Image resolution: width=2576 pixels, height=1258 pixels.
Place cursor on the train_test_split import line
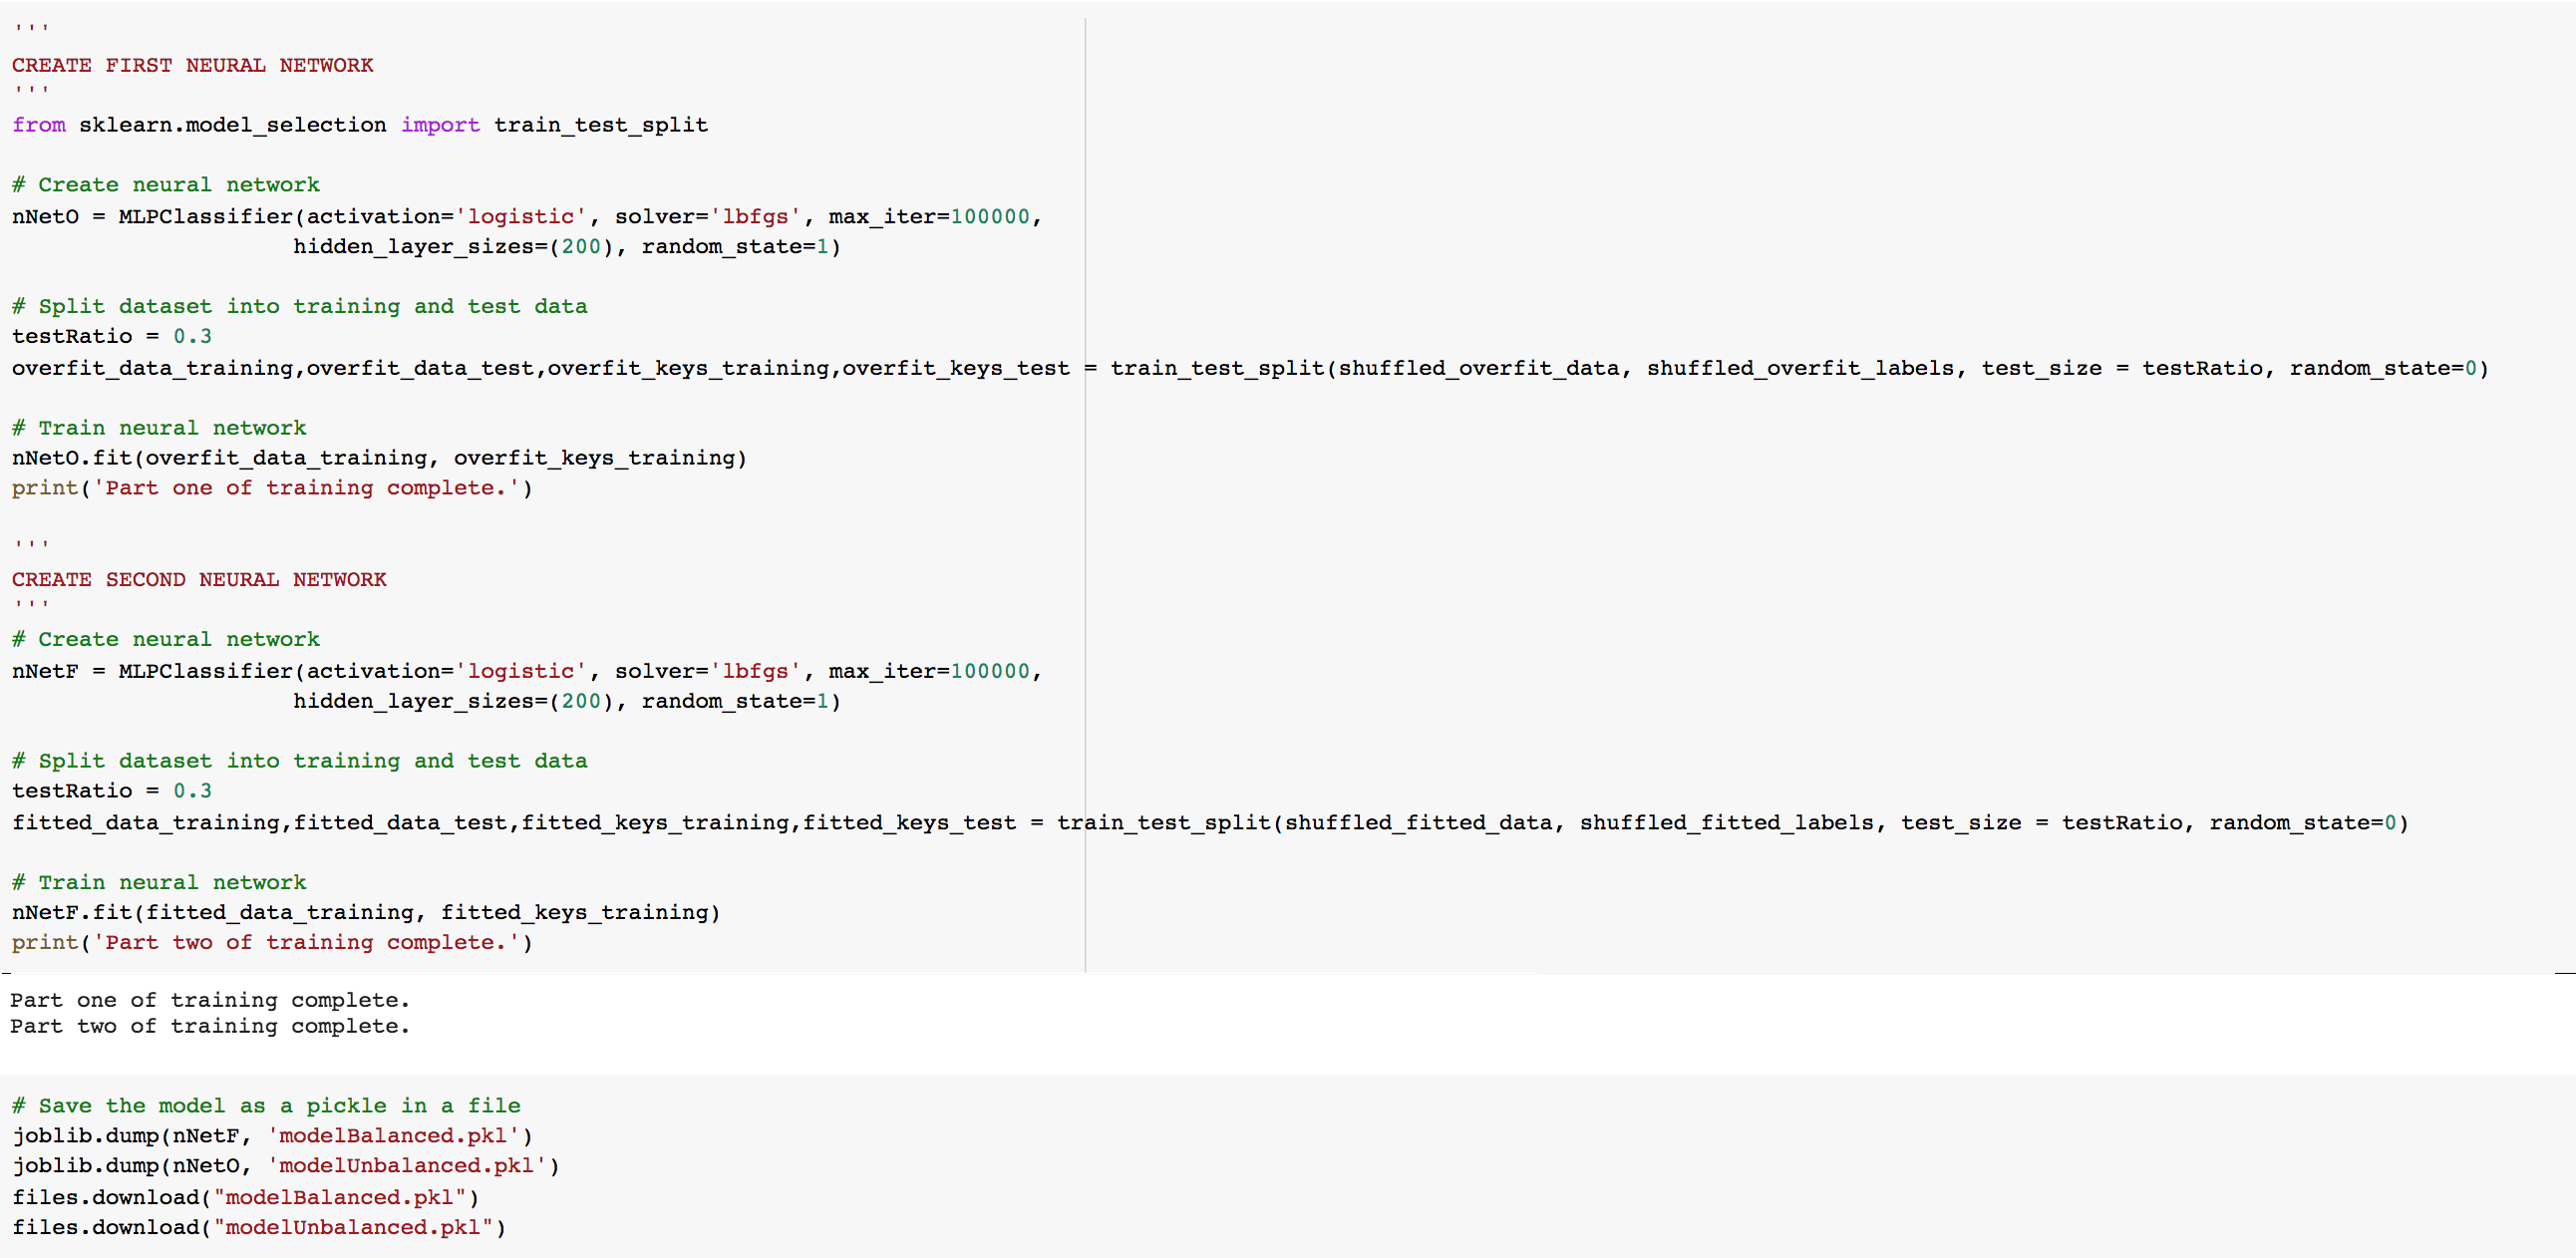(x=359, y=125)
